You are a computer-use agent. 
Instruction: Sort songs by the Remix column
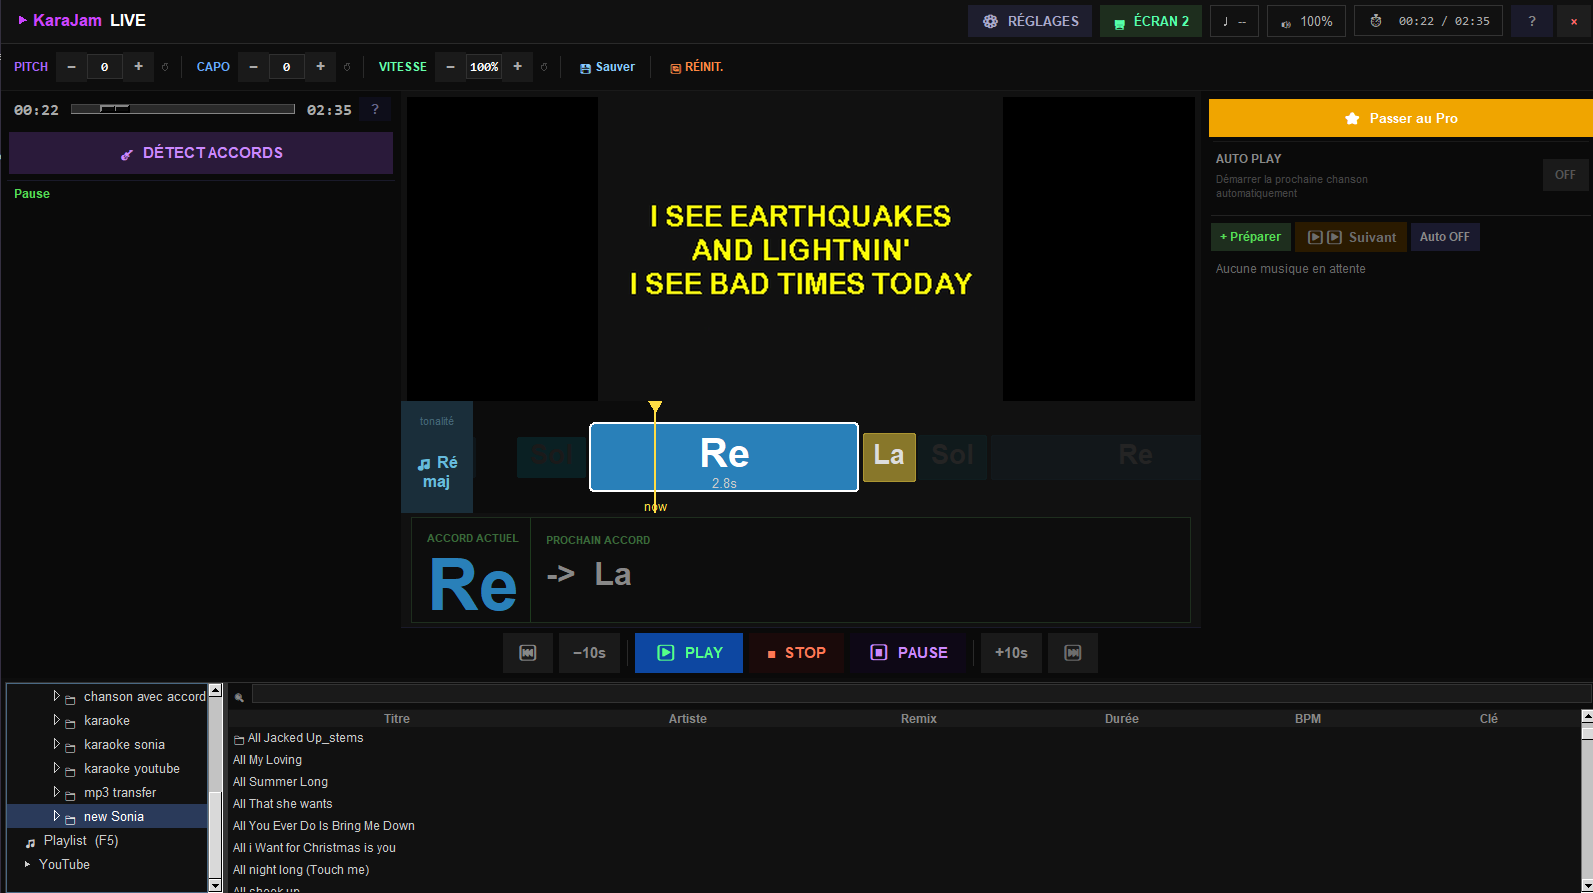pyautogui.click(x=919, y=719)
